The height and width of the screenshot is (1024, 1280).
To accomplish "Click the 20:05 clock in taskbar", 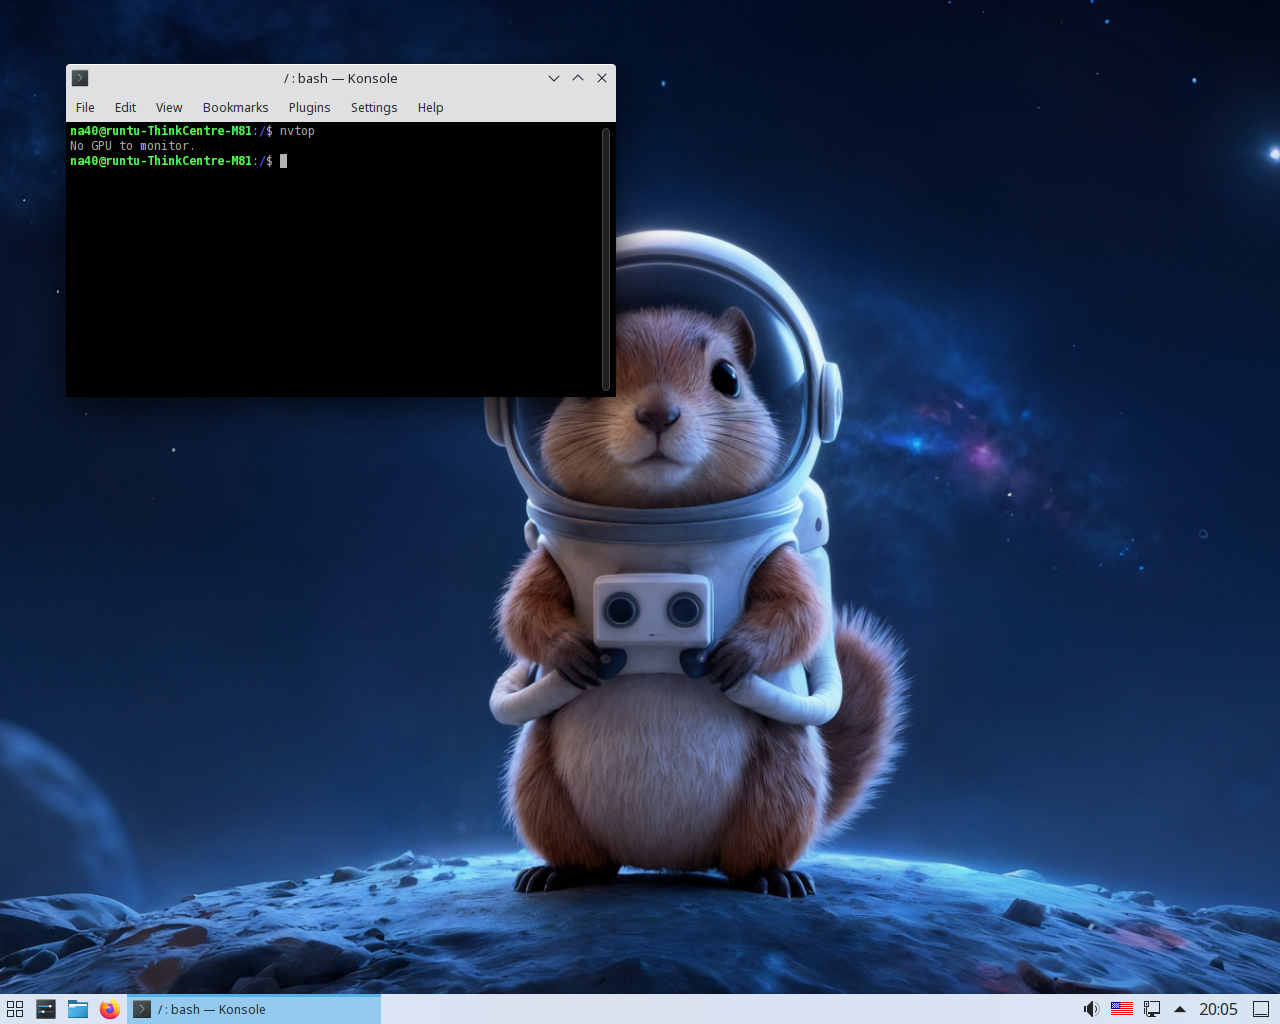I will click(1218, 1009).
